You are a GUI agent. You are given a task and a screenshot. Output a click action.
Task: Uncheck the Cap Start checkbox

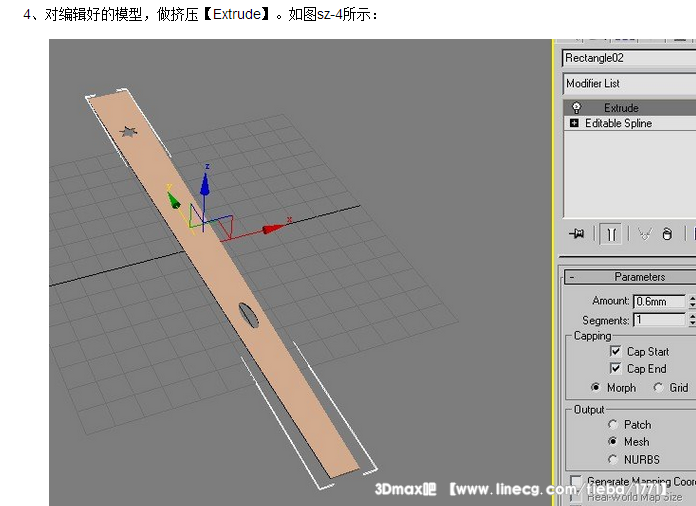(615, 351)
